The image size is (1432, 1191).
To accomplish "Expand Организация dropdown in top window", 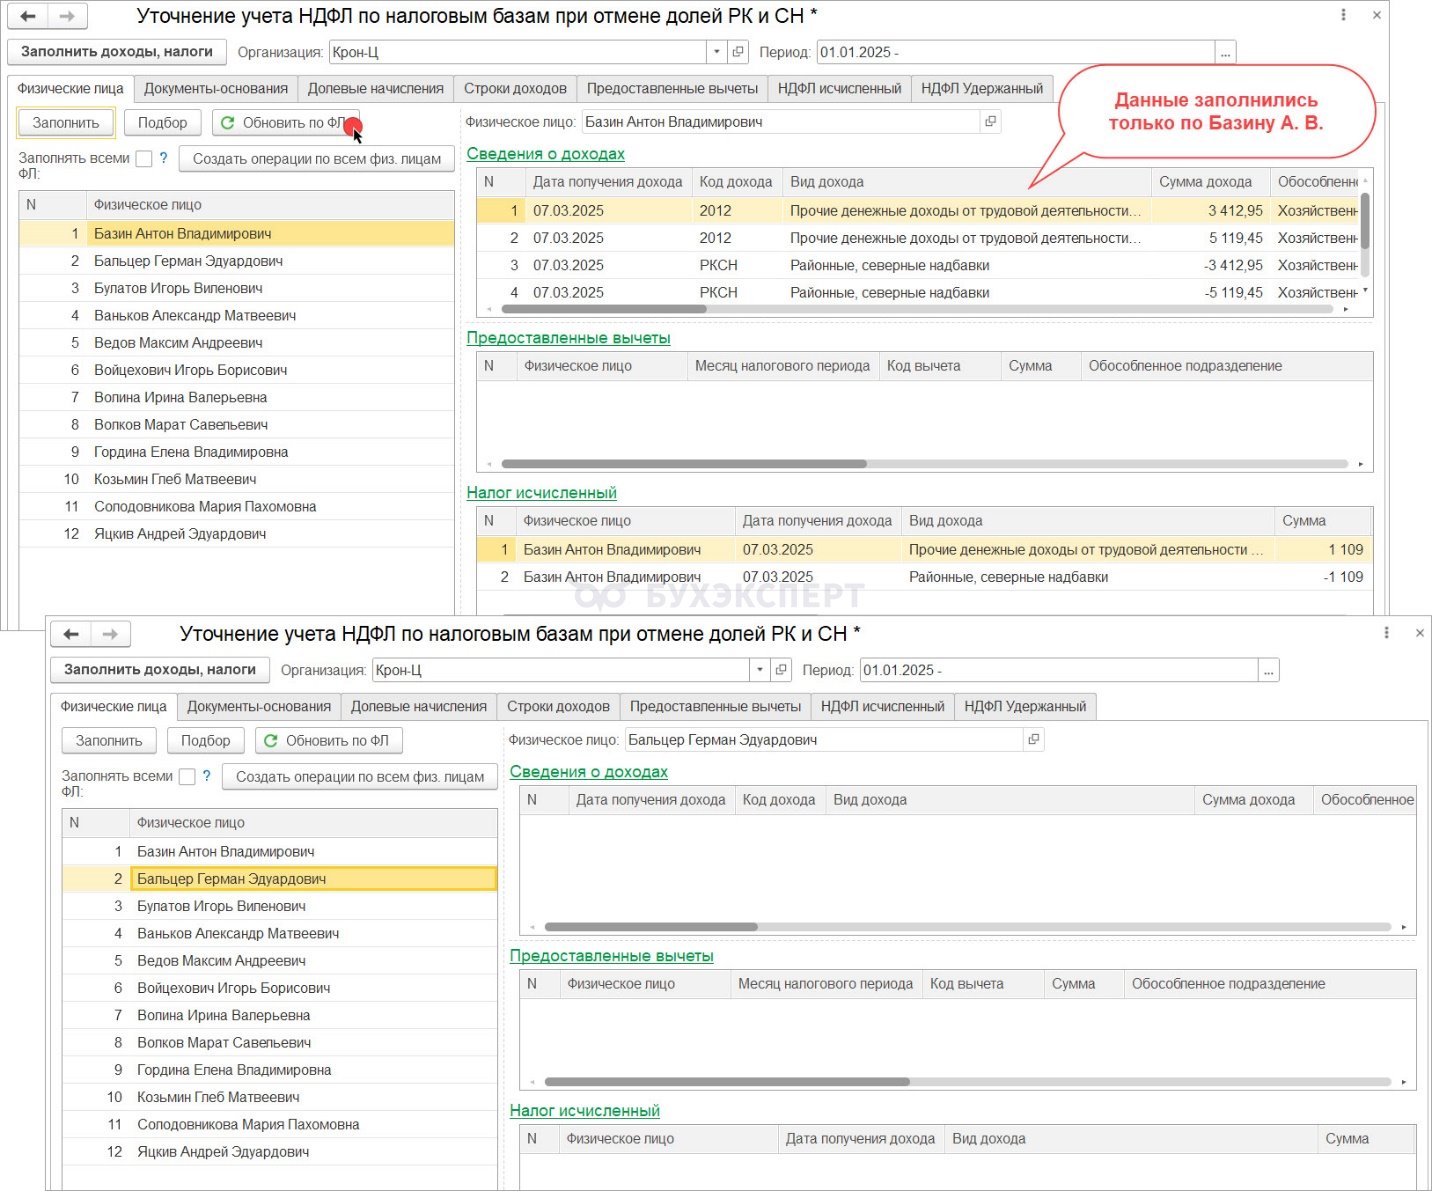I will click(x=717, y=52).
